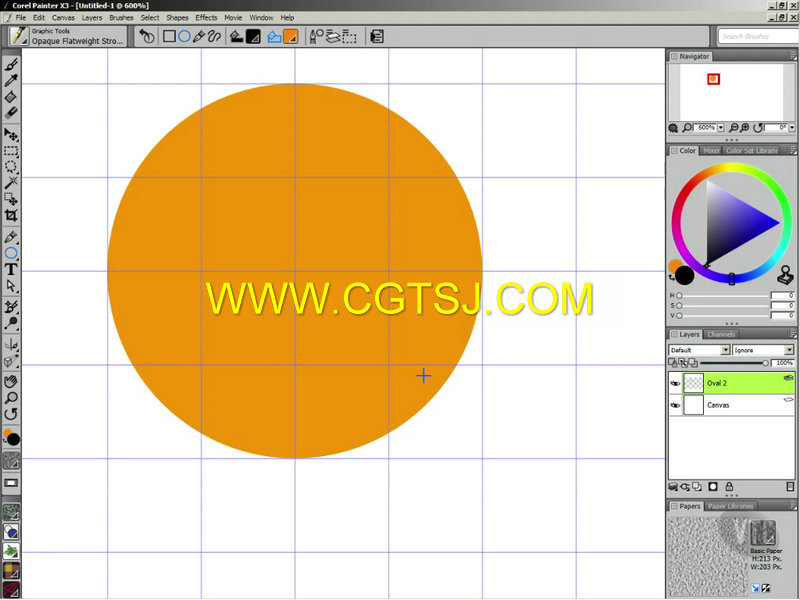This screenshot has width=800, height=600.
Task: Select the Eraser tool
Action: point(11,112)
